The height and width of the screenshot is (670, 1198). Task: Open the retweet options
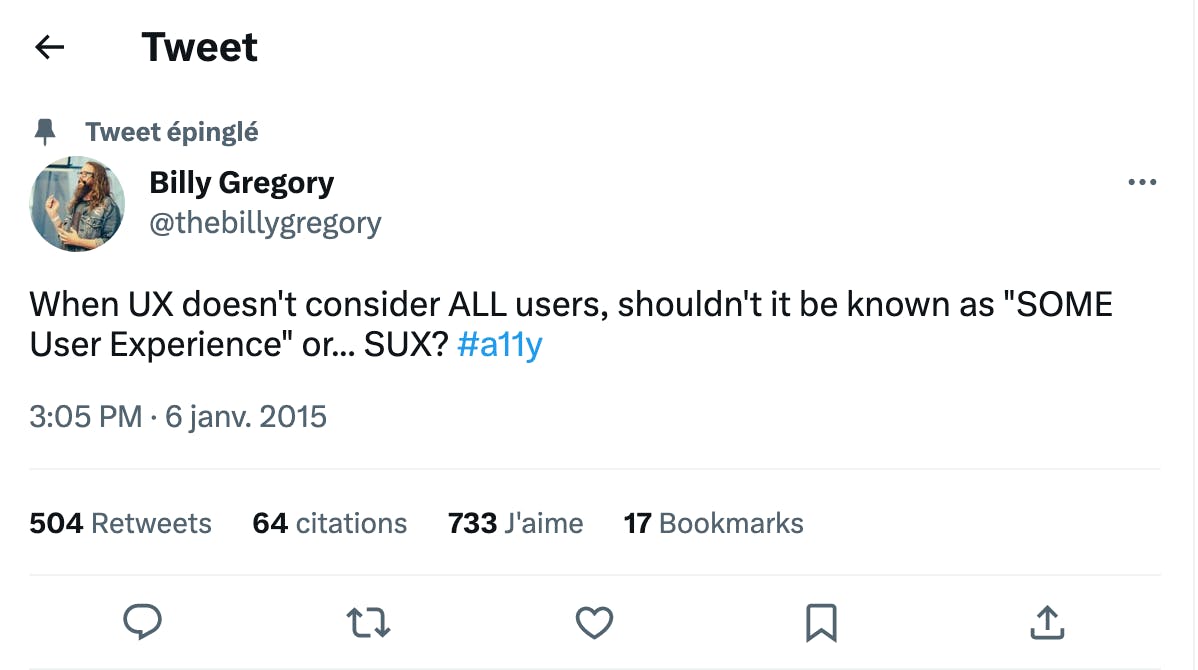click(x=368, y=623)
